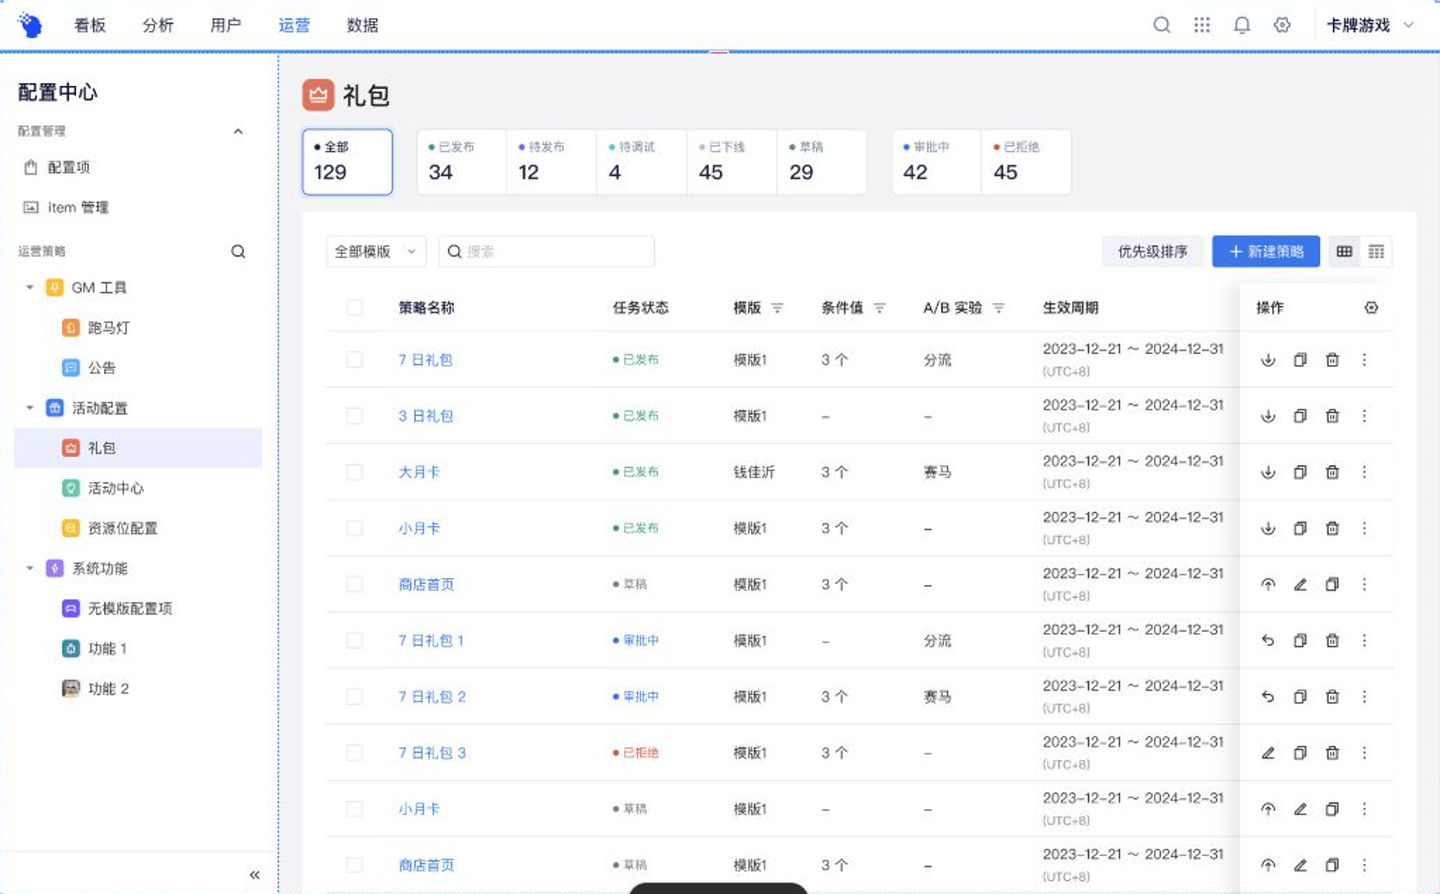This screenshot has height=894, width=1440.
Task: Copy the 3 日礼包 strategy
Action: [1300, 416]
